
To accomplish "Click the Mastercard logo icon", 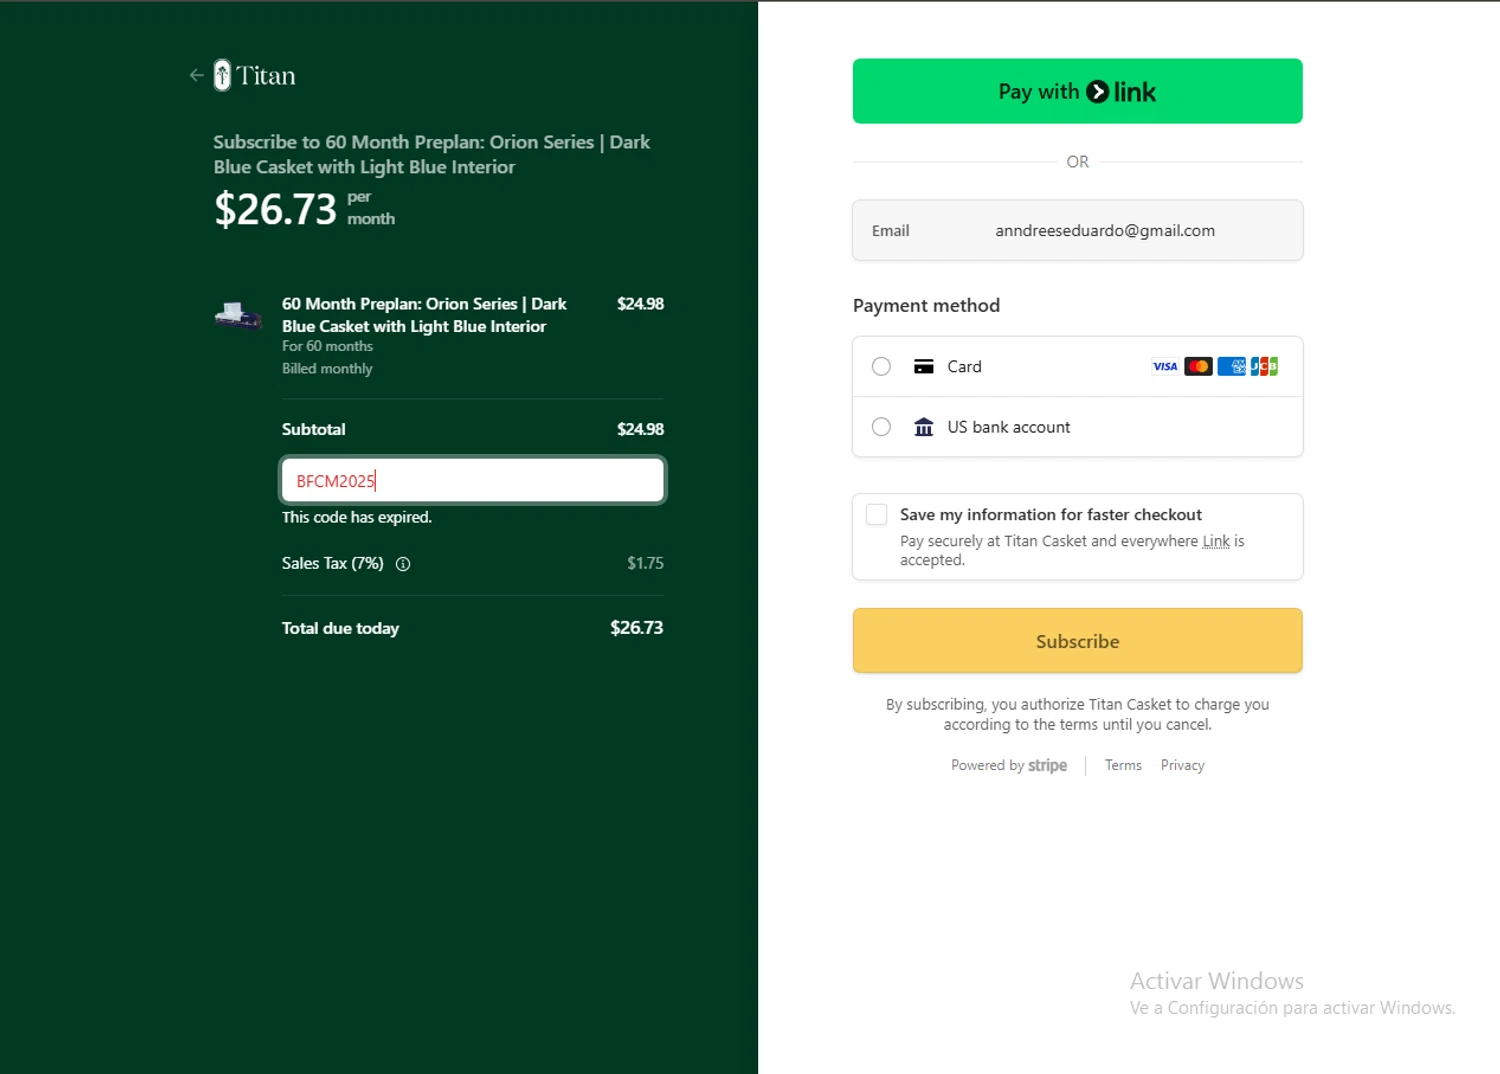I will (1198, 366).
